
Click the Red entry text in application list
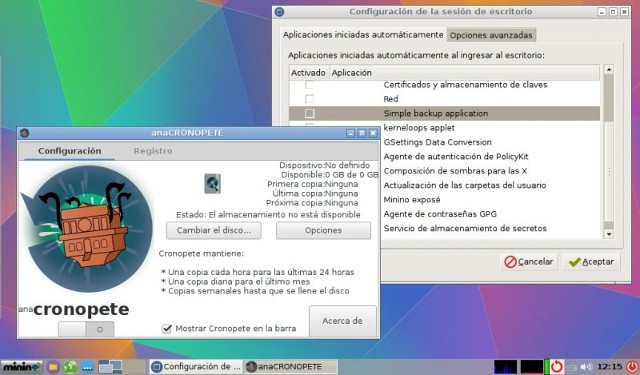(391, 99)
